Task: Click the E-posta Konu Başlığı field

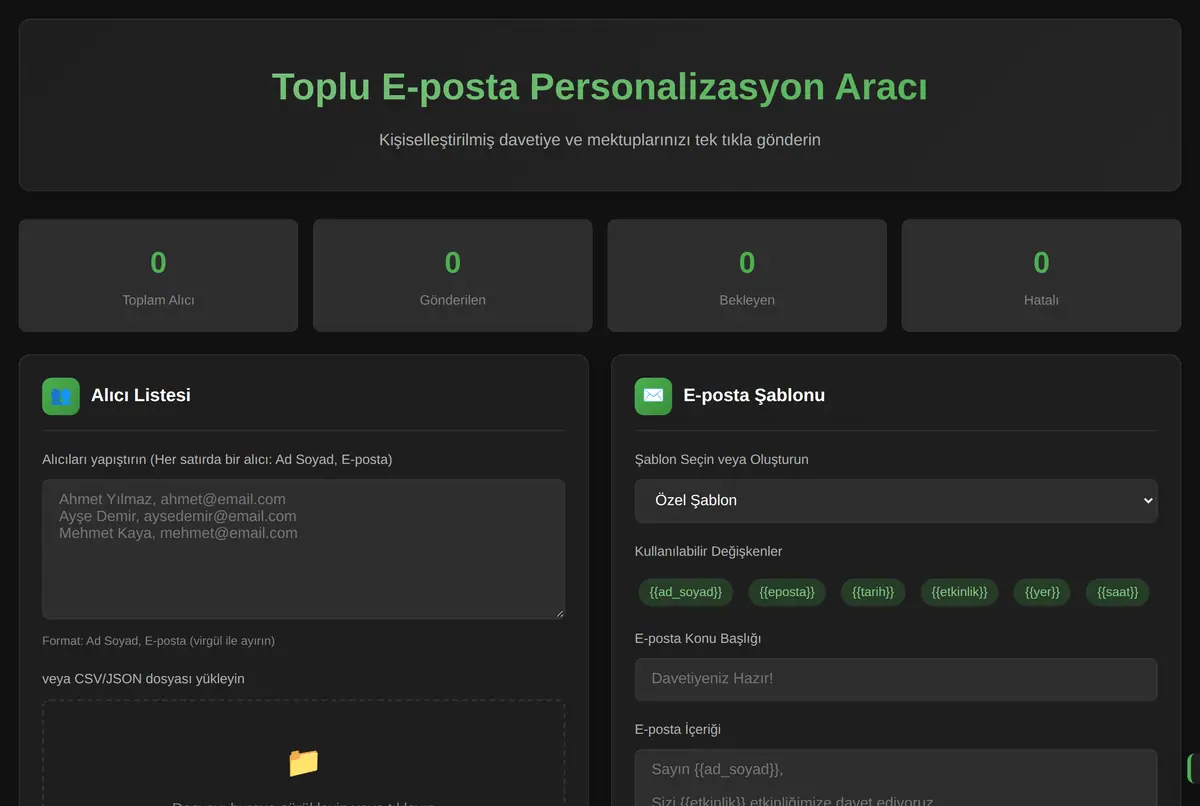Action: click(896, 679)
